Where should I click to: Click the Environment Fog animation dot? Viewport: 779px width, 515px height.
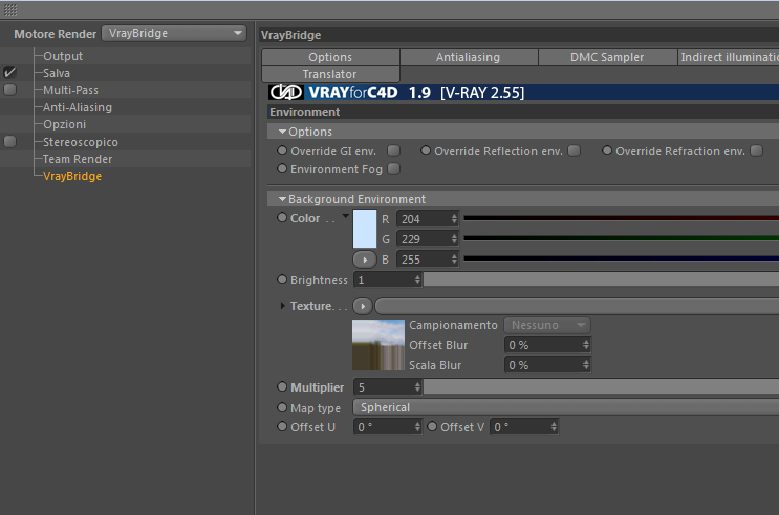coord(282,169)
